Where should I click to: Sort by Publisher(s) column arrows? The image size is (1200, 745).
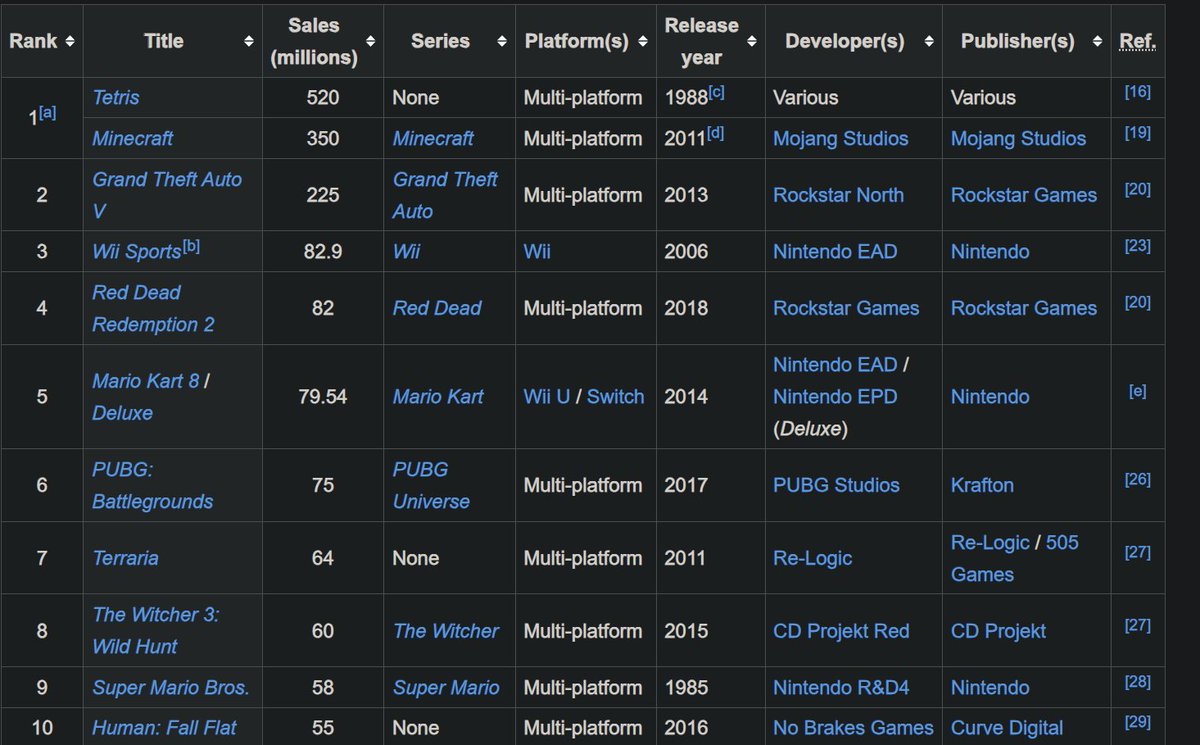(x=1097, y=41)
